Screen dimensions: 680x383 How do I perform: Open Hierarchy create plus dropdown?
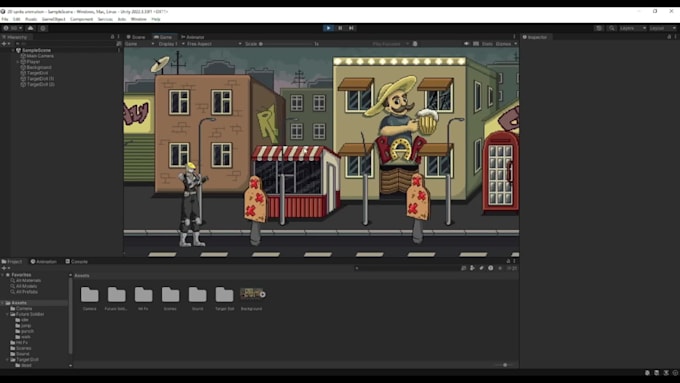6,44
